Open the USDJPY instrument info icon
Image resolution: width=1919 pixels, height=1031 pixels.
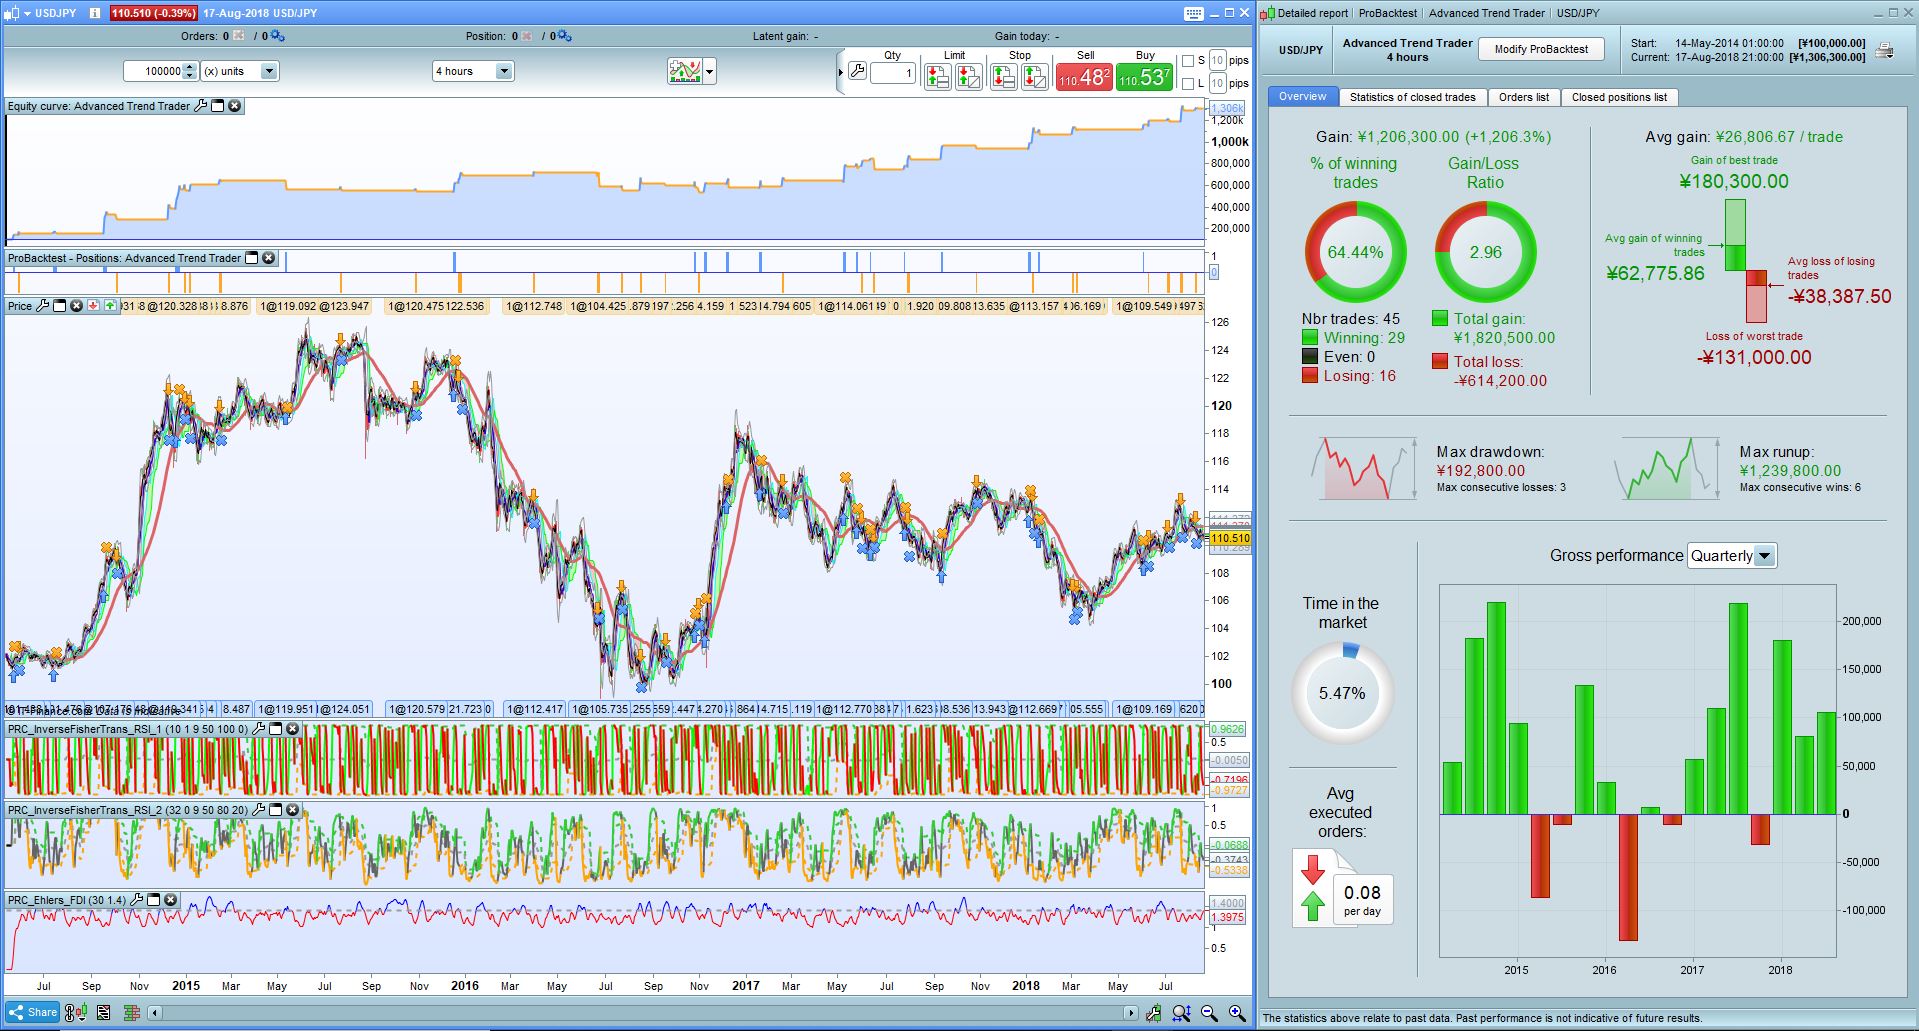pos(94,13)
